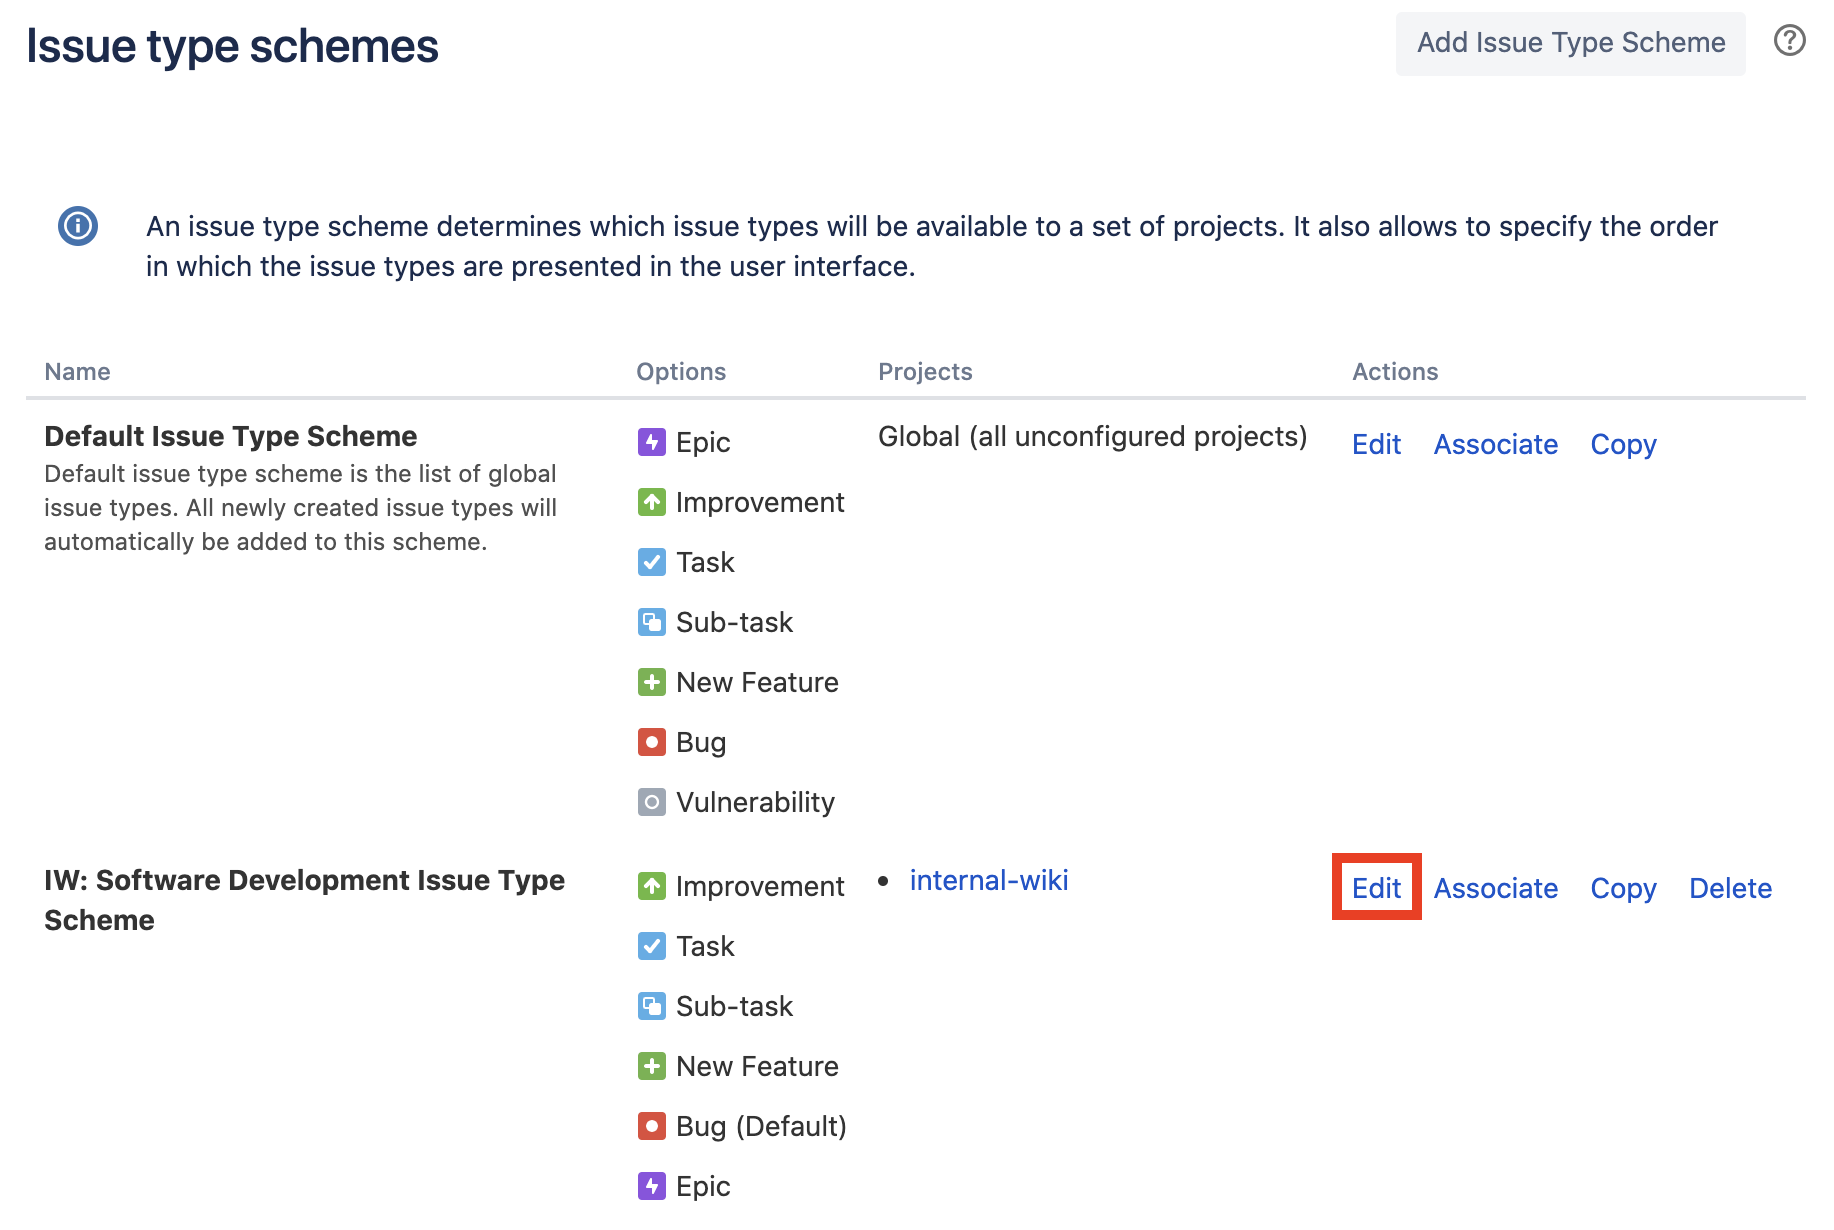The image size is (1834, 1230).
Task: Click the Epic icon in IW scheme
Action: pos(652,1186)
